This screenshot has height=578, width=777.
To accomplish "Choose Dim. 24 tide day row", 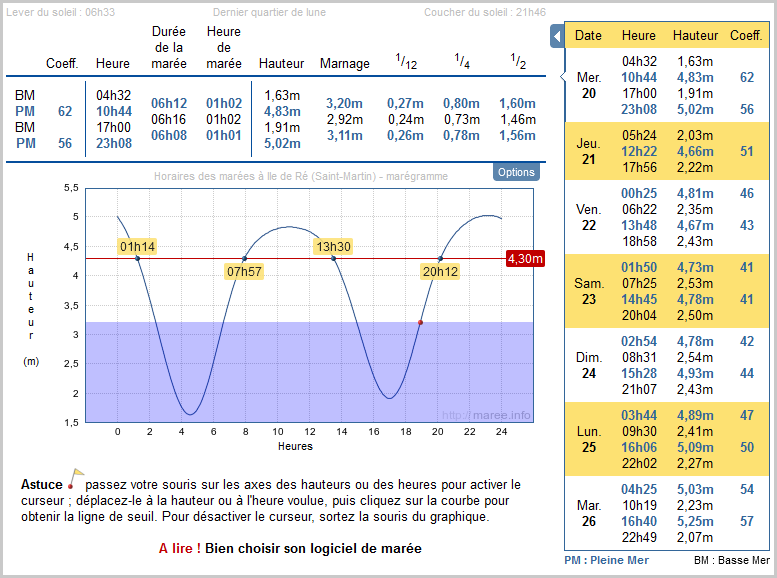I will coord(589,365).
